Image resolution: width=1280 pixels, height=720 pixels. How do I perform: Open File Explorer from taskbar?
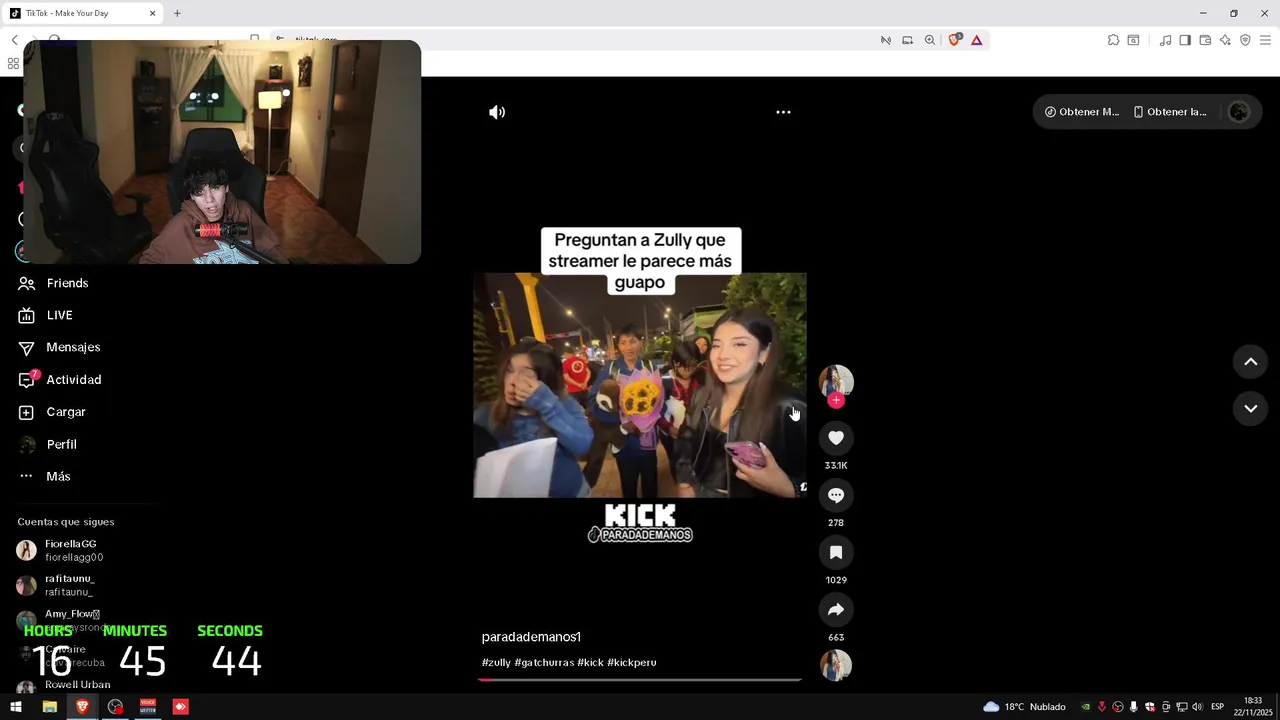(x=49, y=707)
